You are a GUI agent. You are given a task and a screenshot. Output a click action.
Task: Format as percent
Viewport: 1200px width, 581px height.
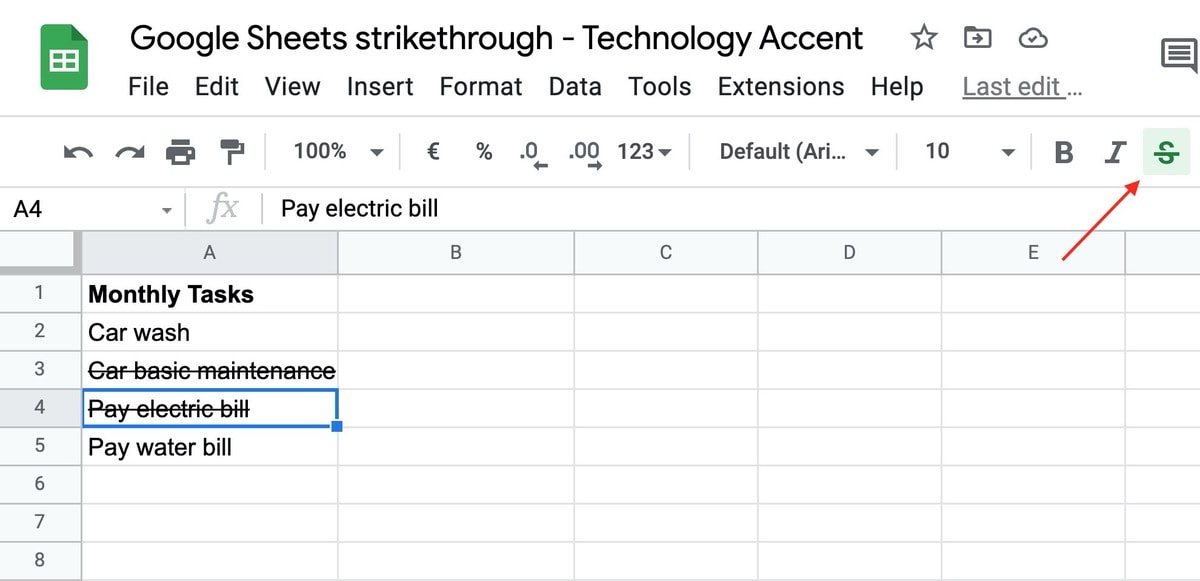(x=484, y=151)
